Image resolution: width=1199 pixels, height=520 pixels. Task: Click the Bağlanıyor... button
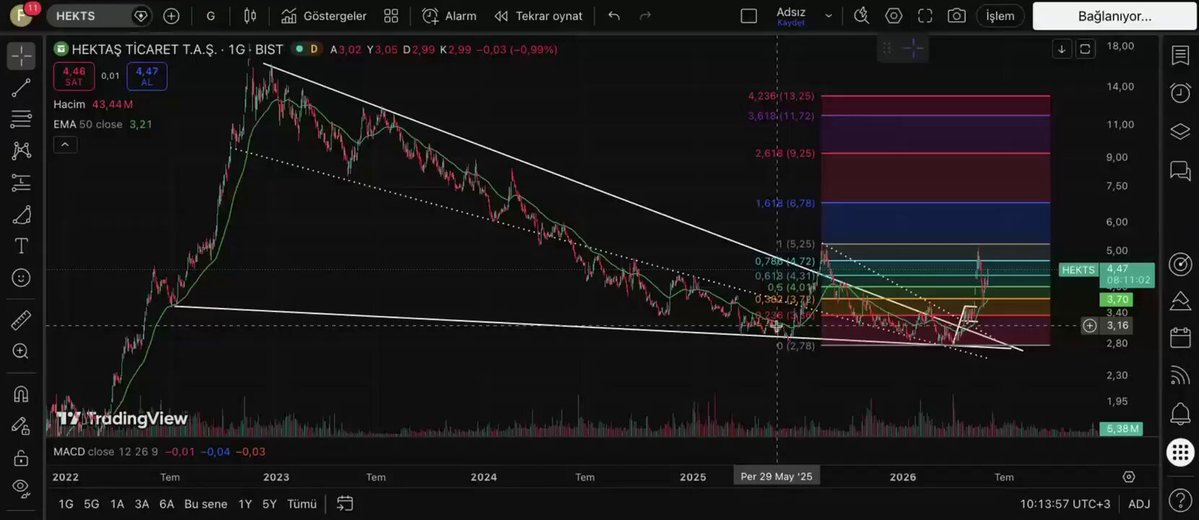point(1115,15)
